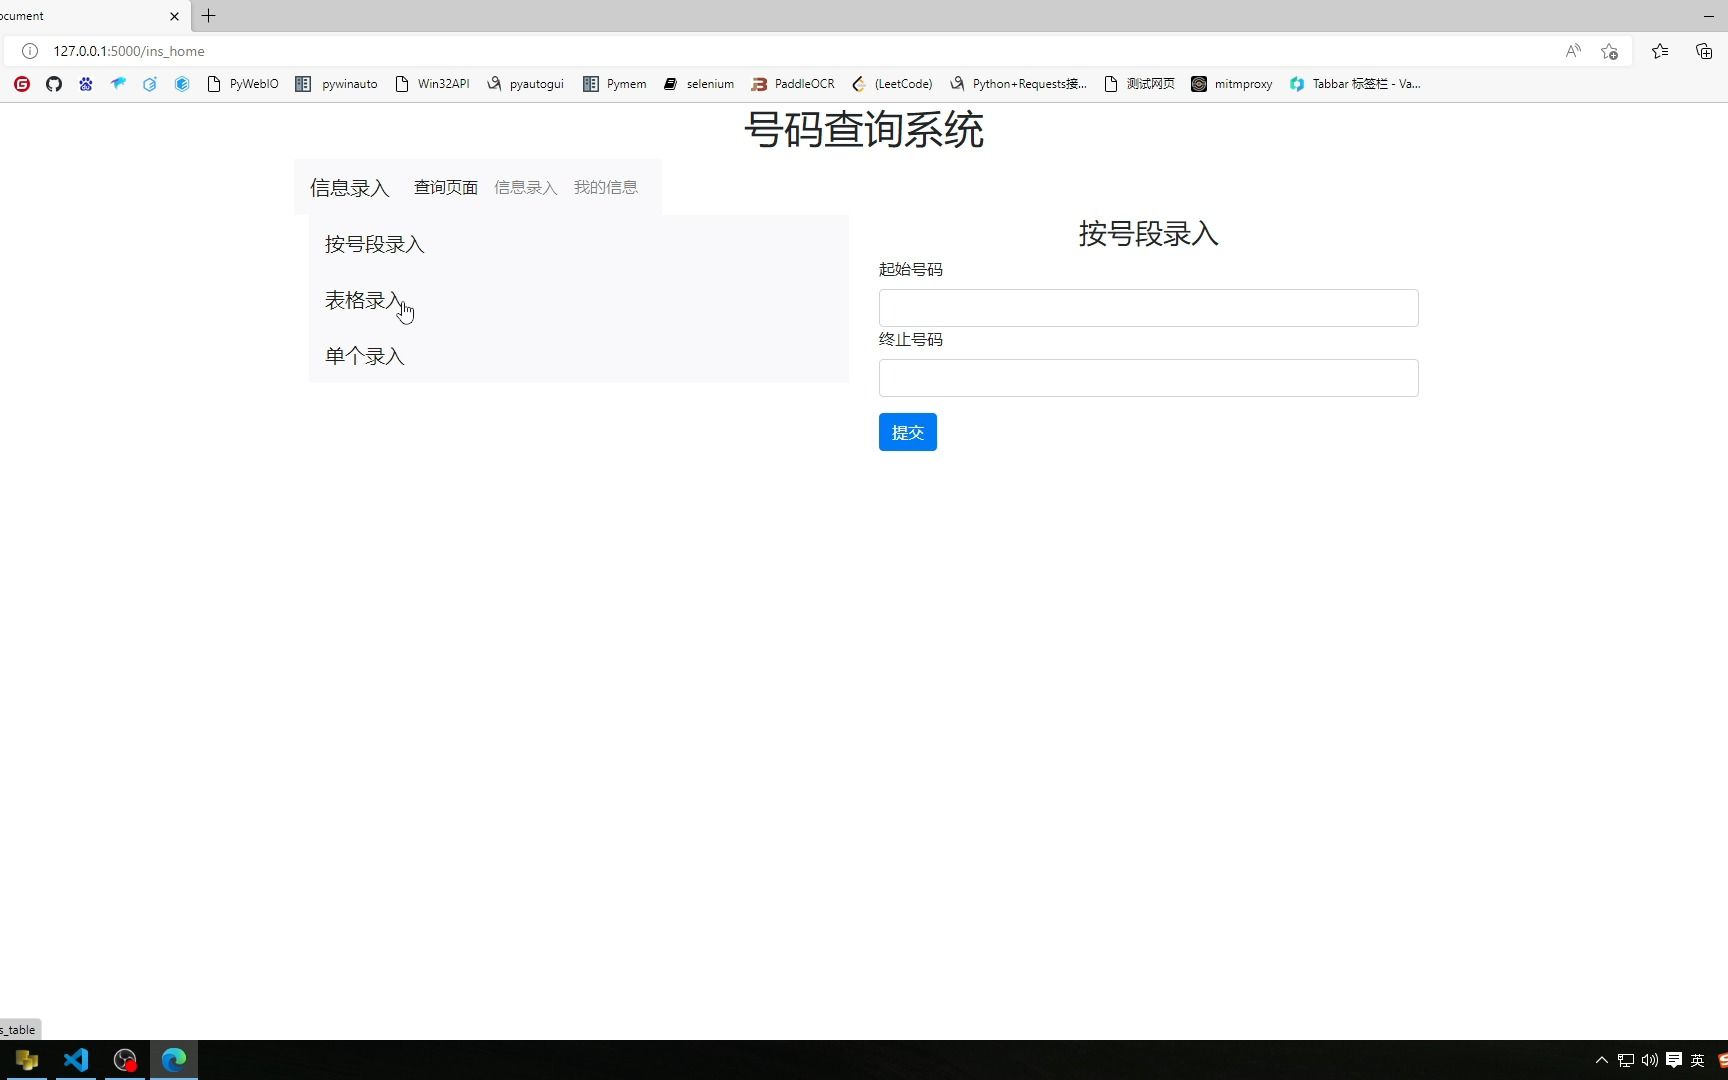Open the Baidu paw bookmark icon
This screenshot has width=1728, height=1080.
[x=86, y=84]
